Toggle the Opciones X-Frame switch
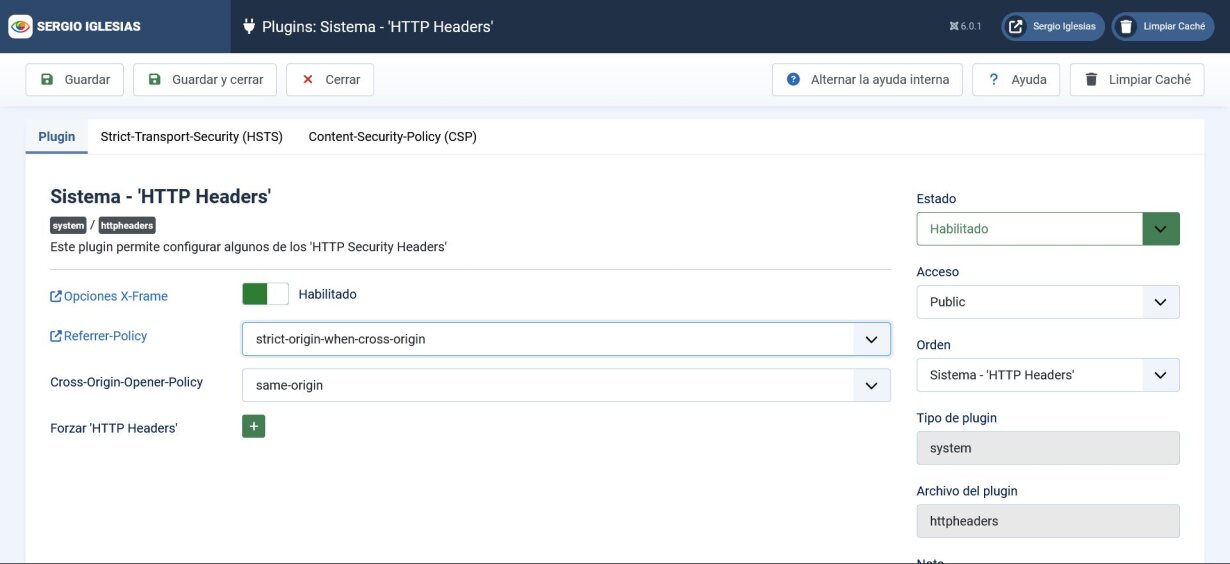Screen dimensions: 1230x564 pyautogui.click(x=265, y=294)
